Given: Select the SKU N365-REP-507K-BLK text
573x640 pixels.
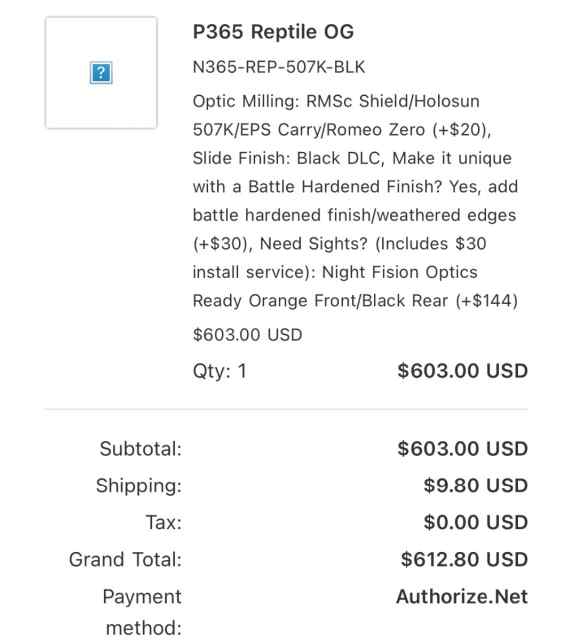Looking at the screenshot, I should 279,67.
